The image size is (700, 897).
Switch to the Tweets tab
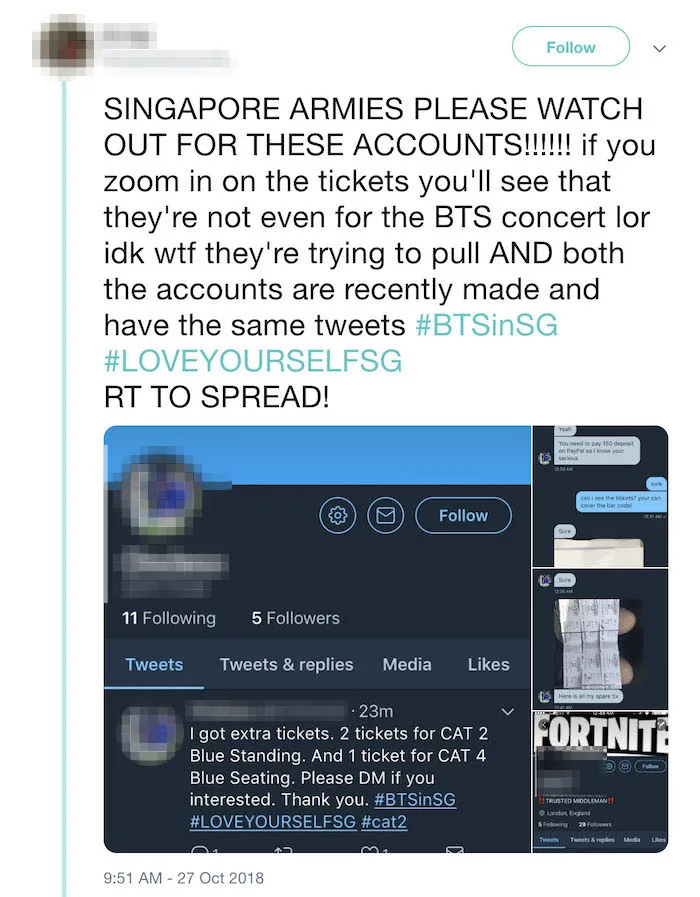[154, 664]
